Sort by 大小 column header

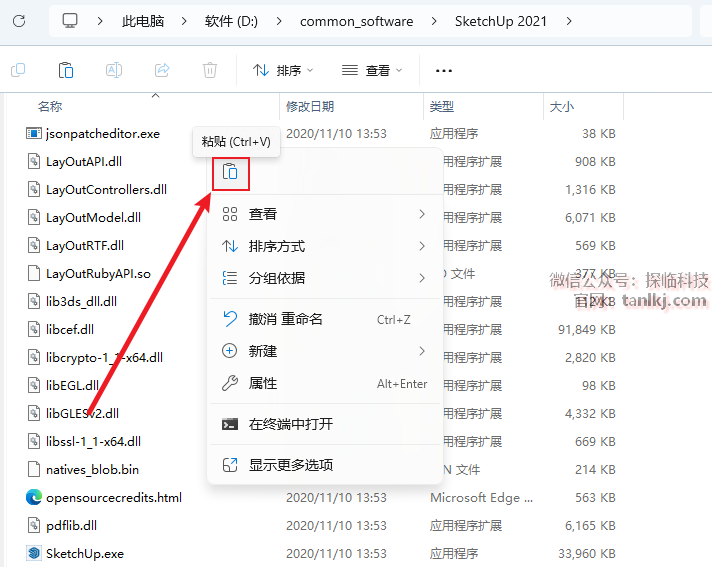[x=562, y=107]
